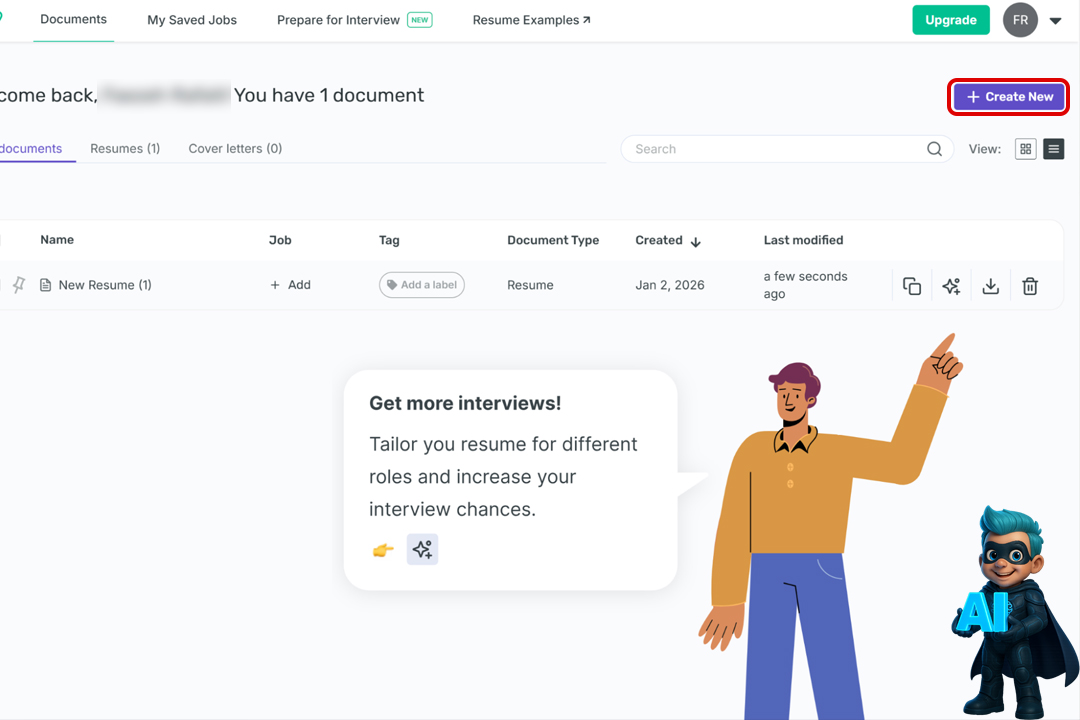Duplicate the New Resume (1) document

911,286
